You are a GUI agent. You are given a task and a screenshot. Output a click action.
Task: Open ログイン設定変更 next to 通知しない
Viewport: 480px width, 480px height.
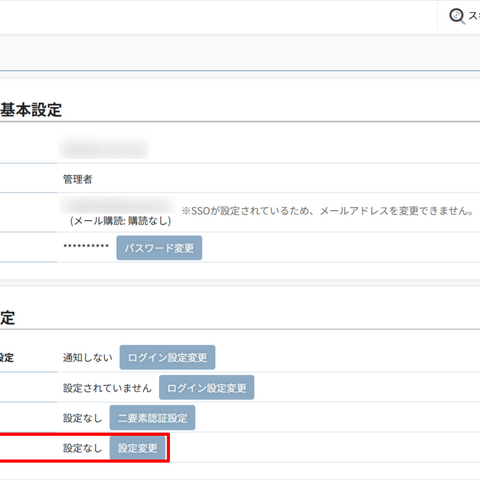(167, 357)
